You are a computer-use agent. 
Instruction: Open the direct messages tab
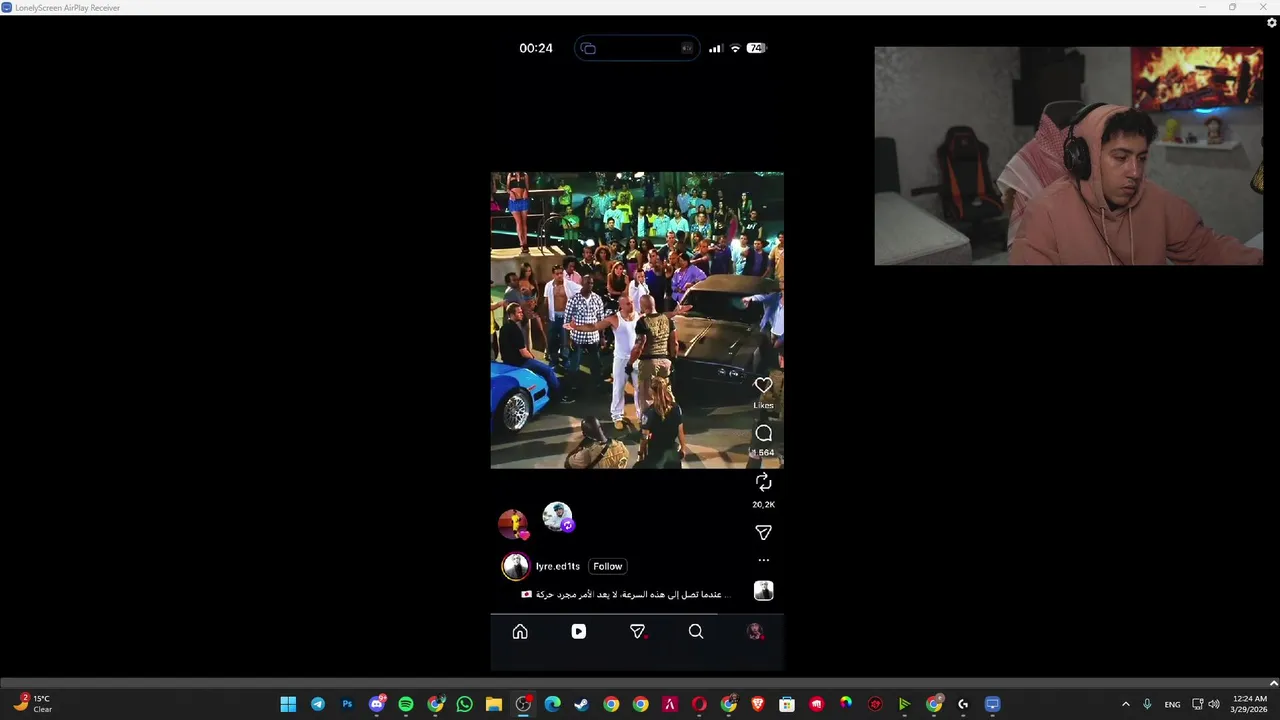tap(637, 631)
